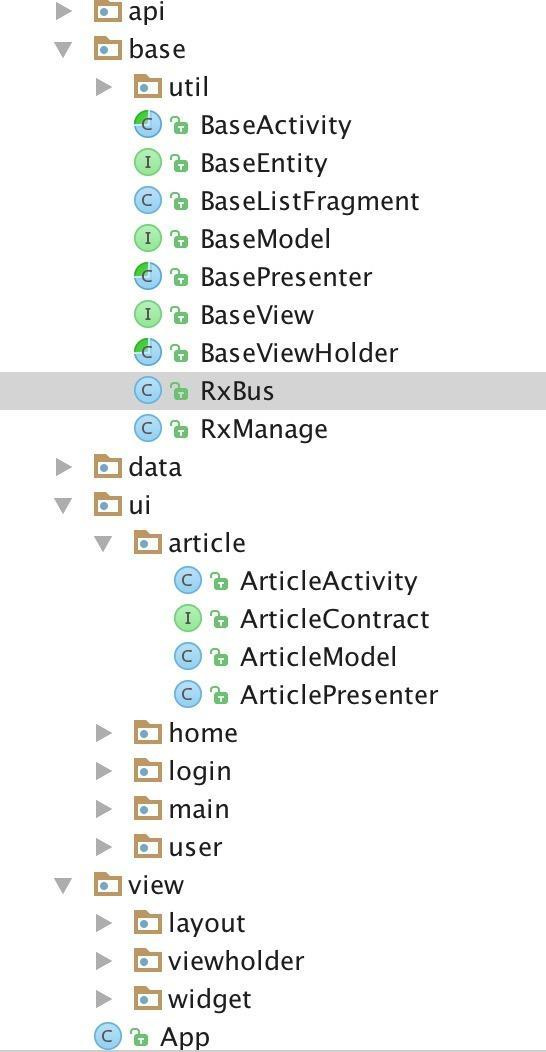Expand the widget package arrow

click(104, 999)
